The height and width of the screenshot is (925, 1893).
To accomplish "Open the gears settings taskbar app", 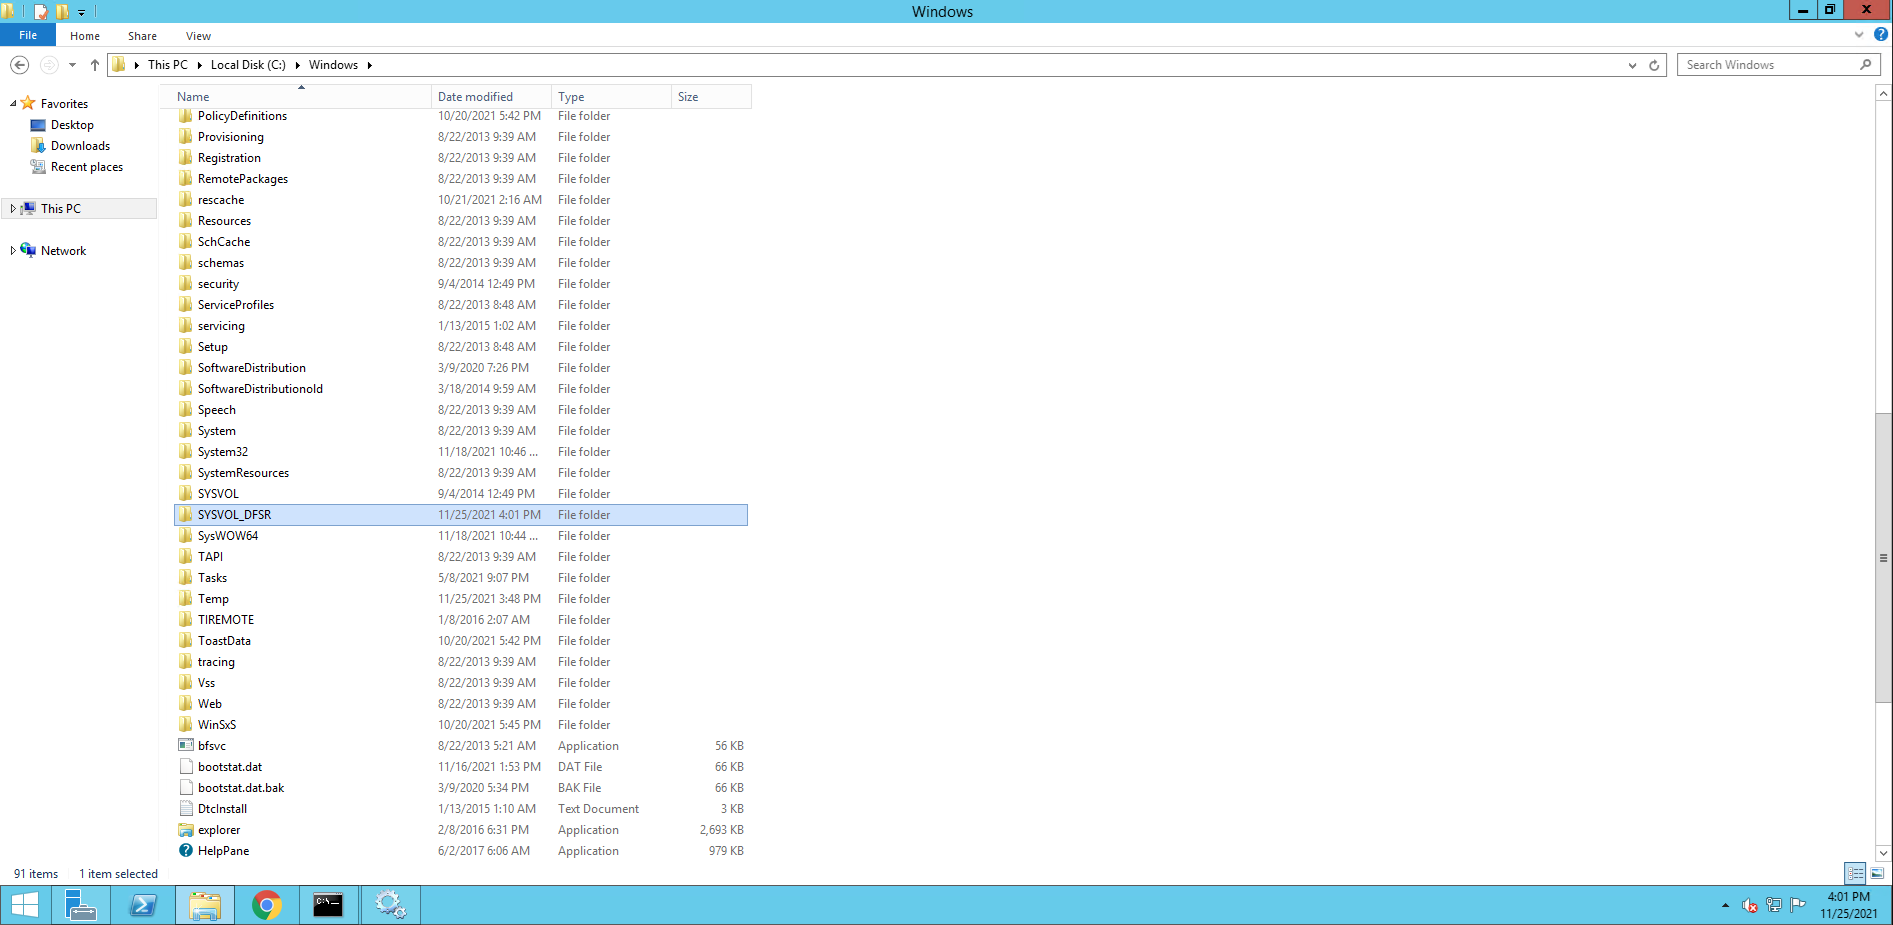I will click(390, 905).
